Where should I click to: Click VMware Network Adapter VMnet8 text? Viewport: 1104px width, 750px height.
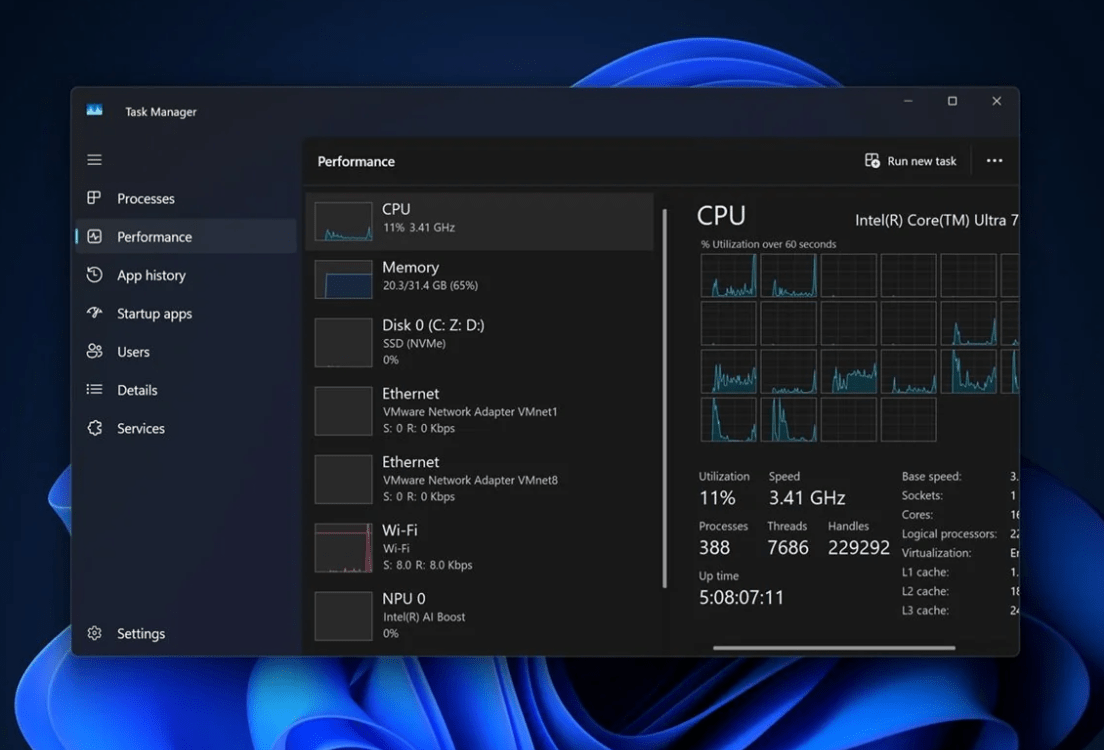click(470, 480)
